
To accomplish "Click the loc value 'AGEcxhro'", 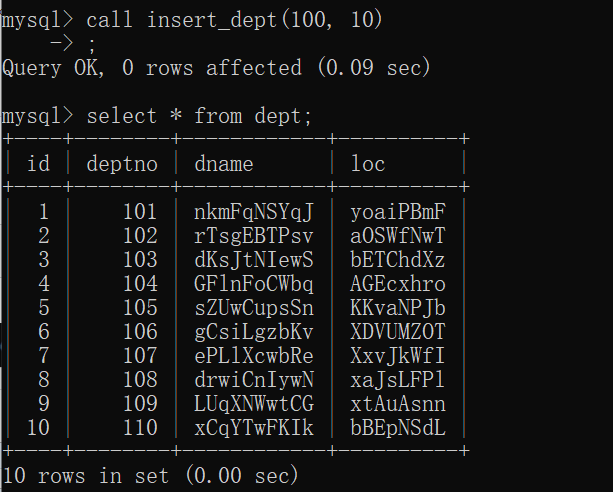I will tap(398, 284).
